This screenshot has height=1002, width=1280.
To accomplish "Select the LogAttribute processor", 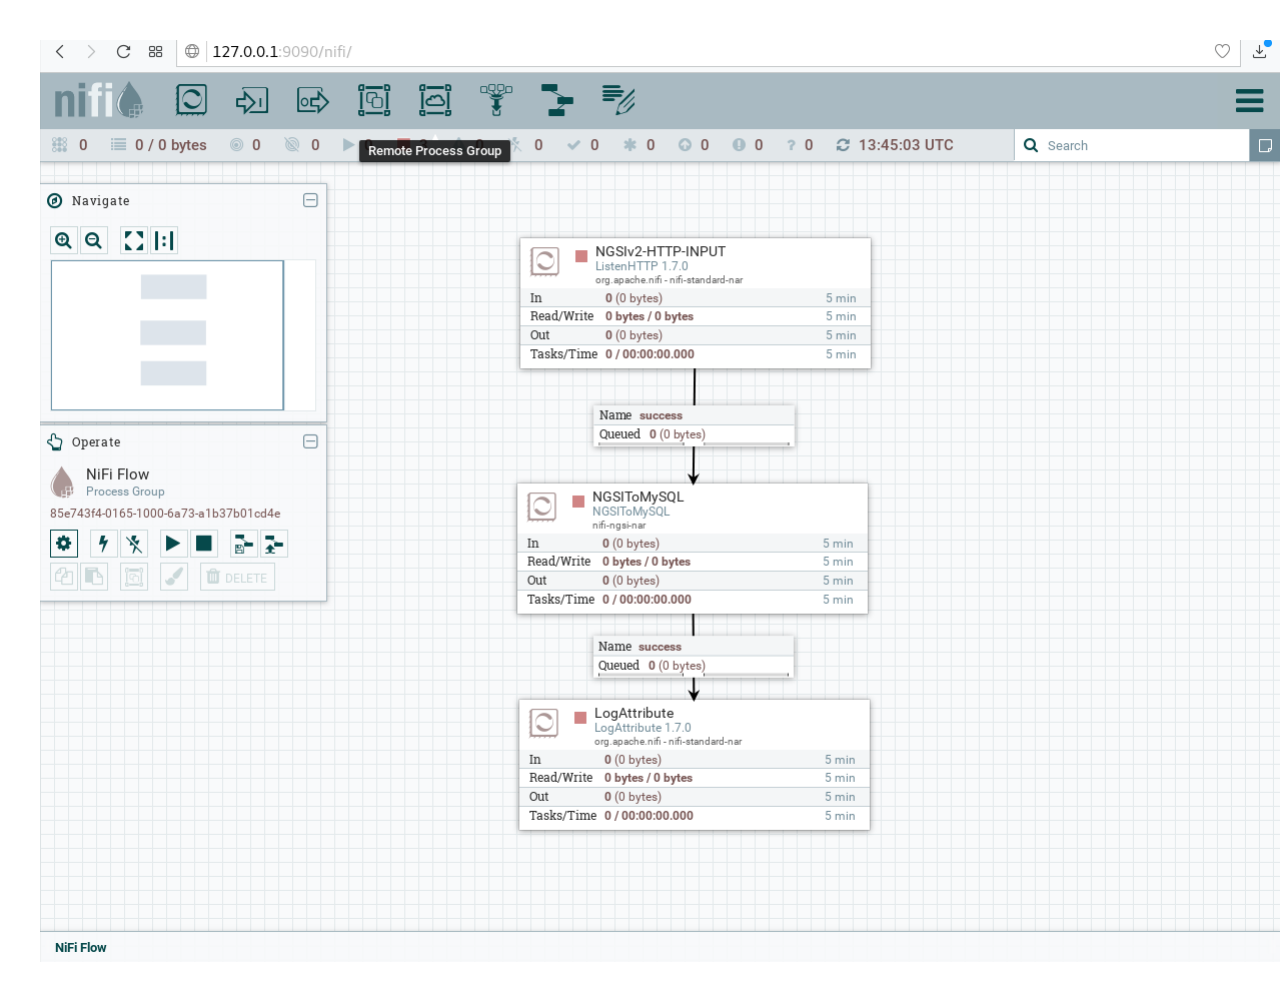I will [694, 765].
